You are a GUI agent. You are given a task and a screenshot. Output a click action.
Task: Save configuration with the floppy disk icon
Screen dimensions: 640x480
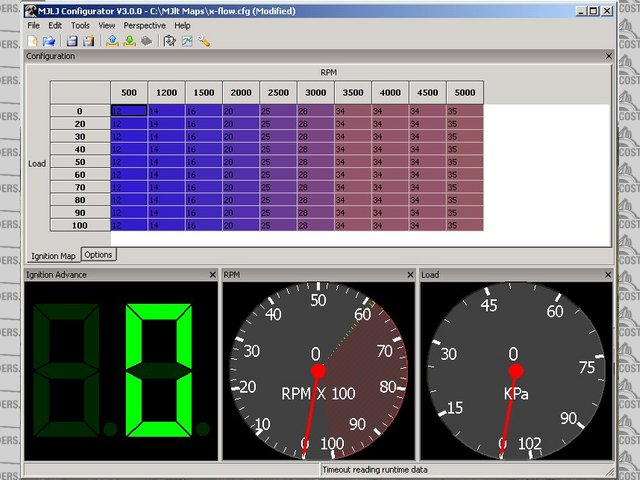pos(72,41)
